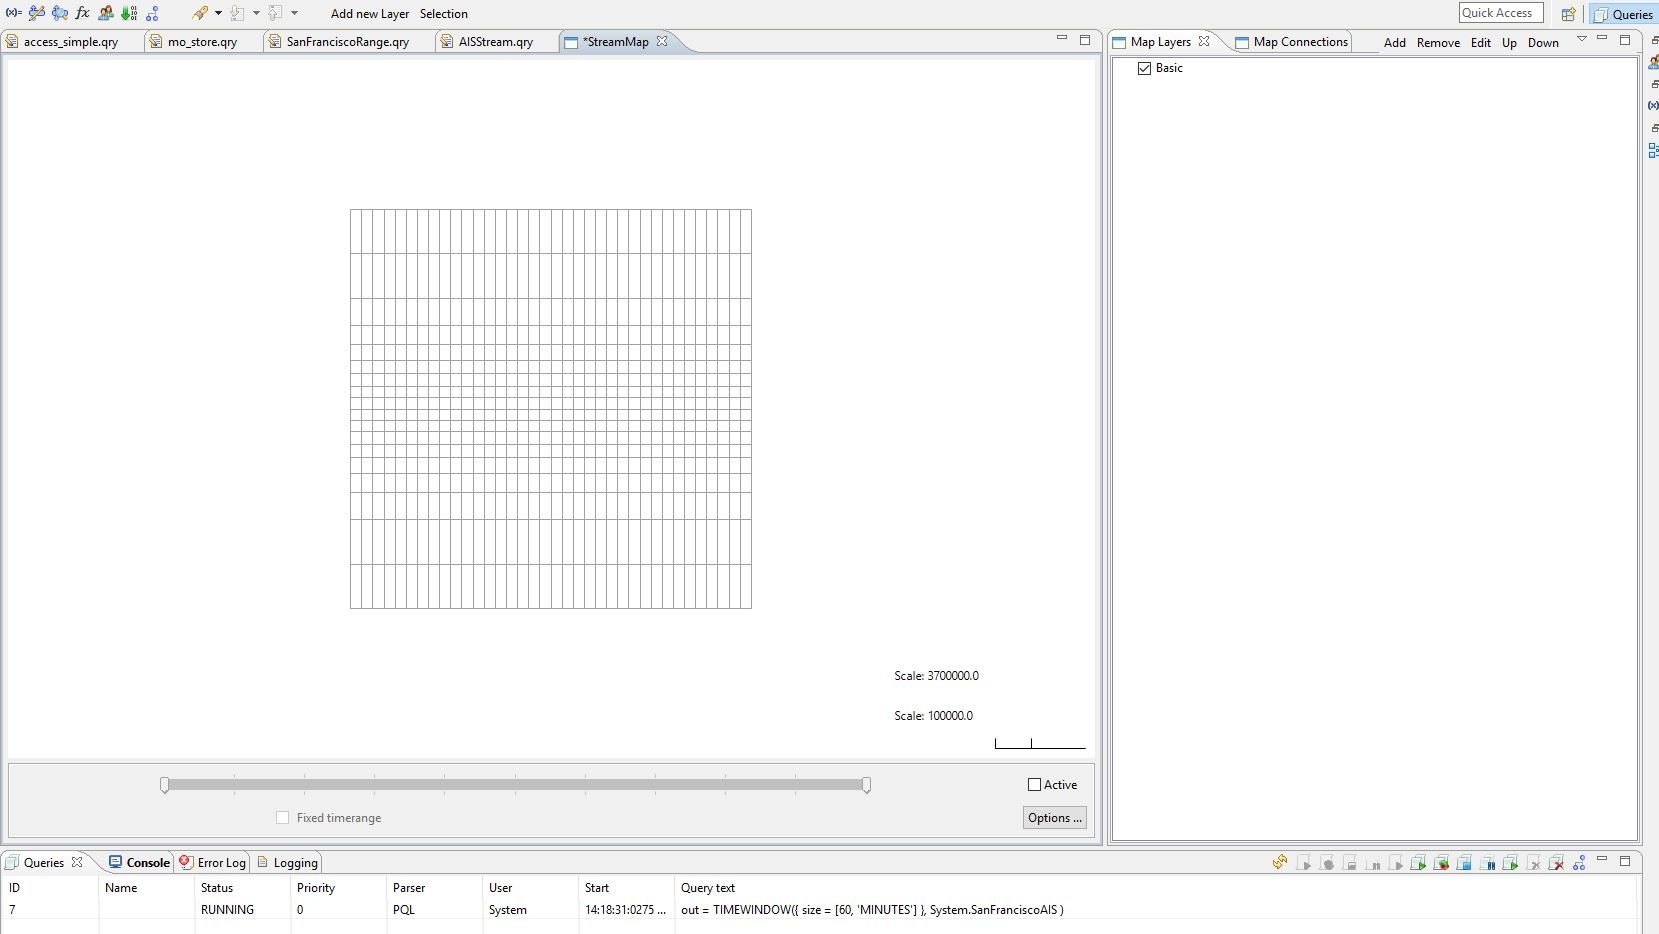Open the Map Layers view menu triangle
This screenshot has width=1659, height=934.
(1581, 39)
